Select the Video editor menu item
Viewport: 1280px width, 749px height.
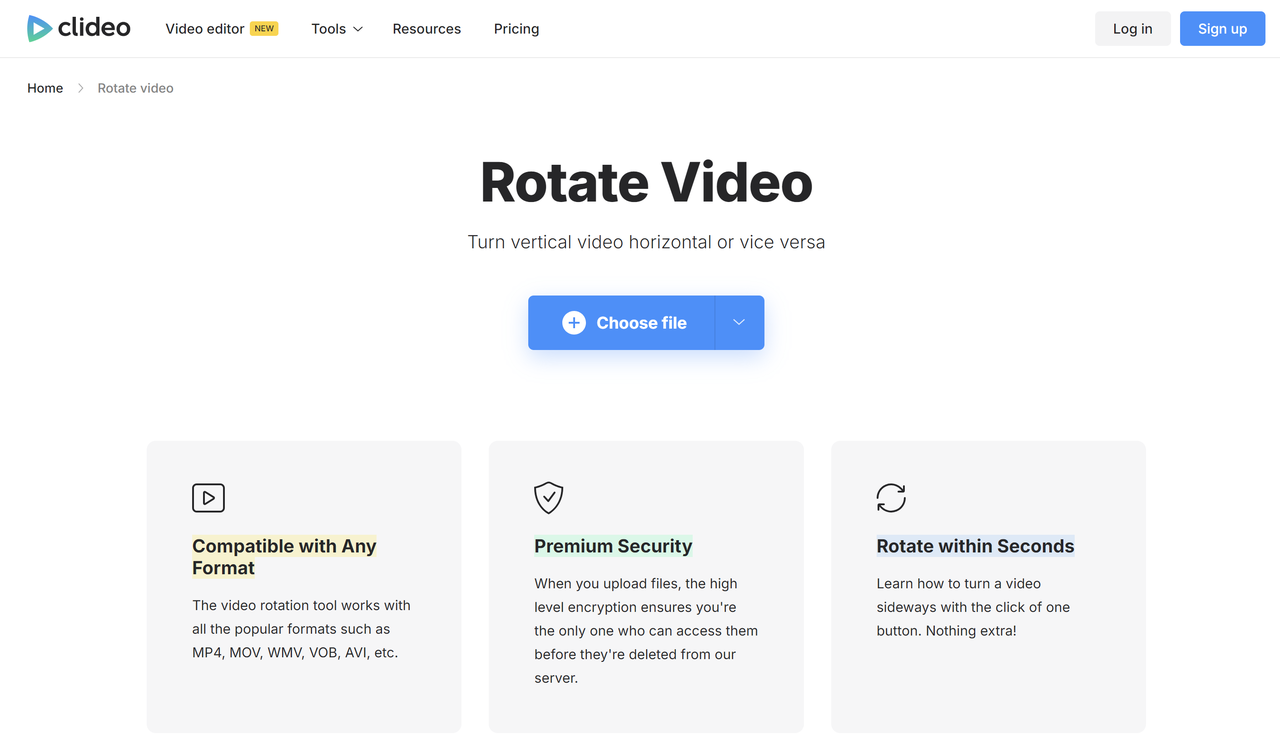[x=206, y=28]
